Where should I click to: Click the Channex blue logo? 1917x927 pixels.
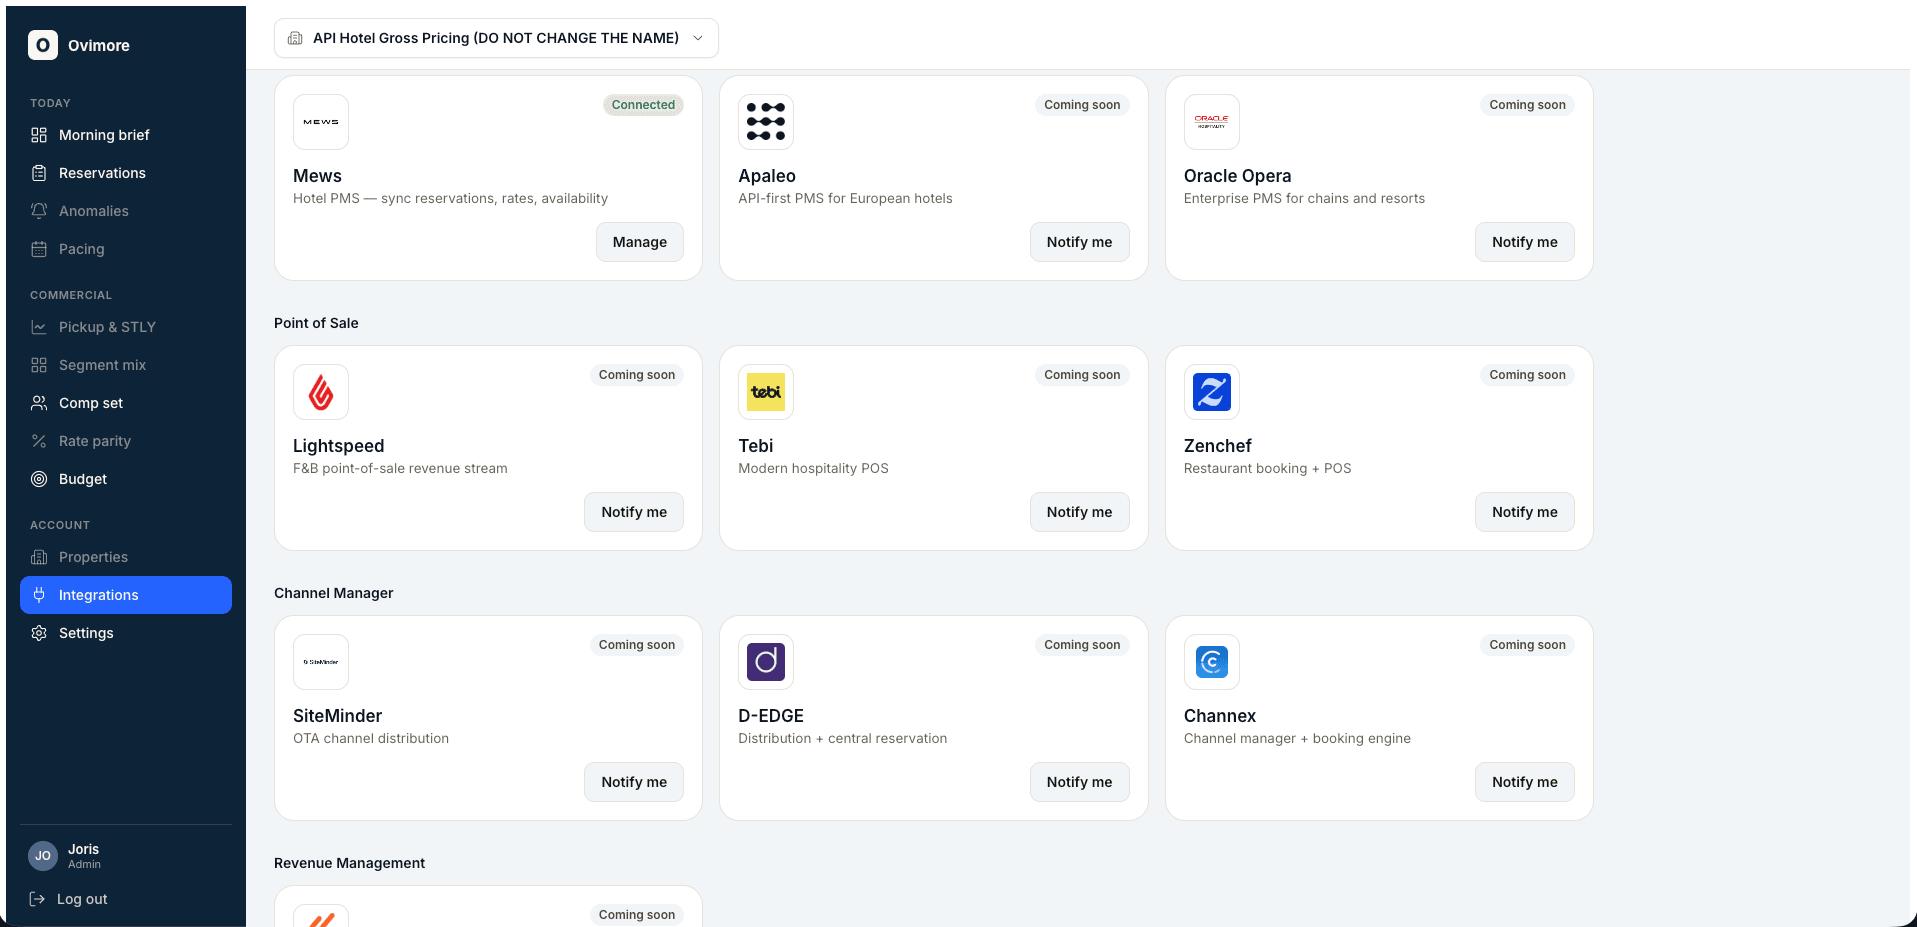1212,662
